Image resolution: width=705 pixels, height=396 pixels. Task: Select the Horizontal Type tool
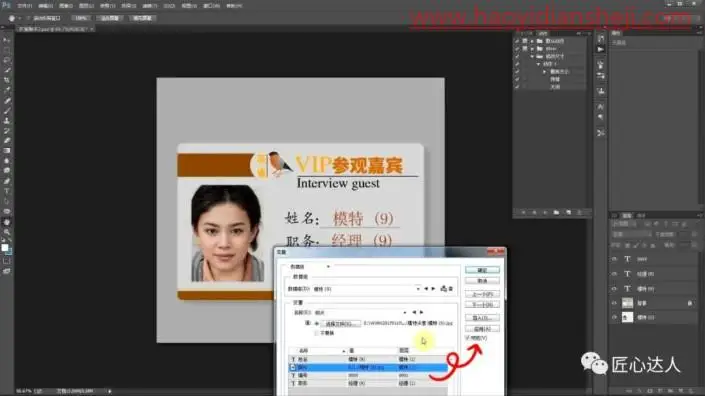coord(7,191)
